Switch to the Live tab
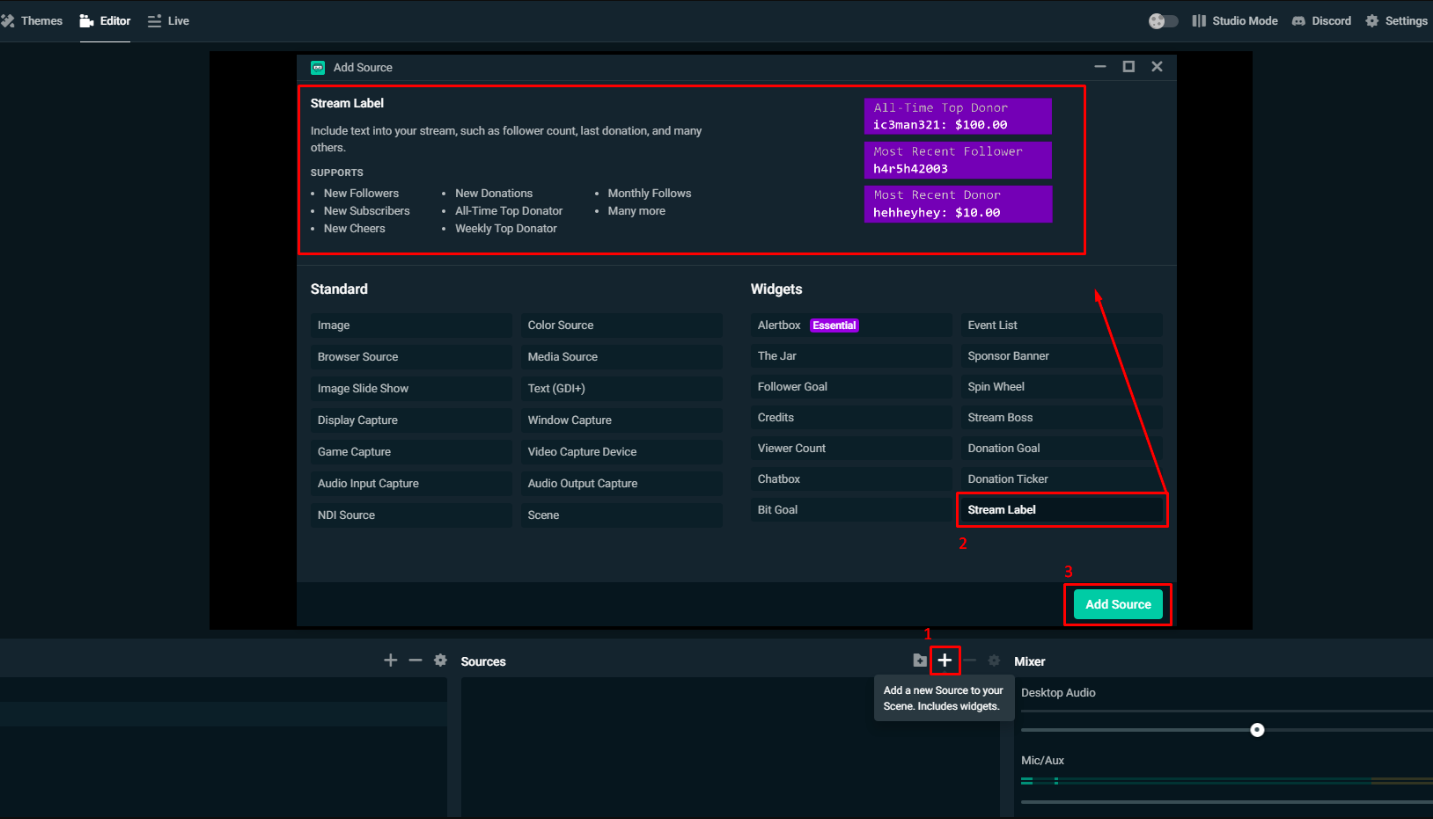 (168, 21)
